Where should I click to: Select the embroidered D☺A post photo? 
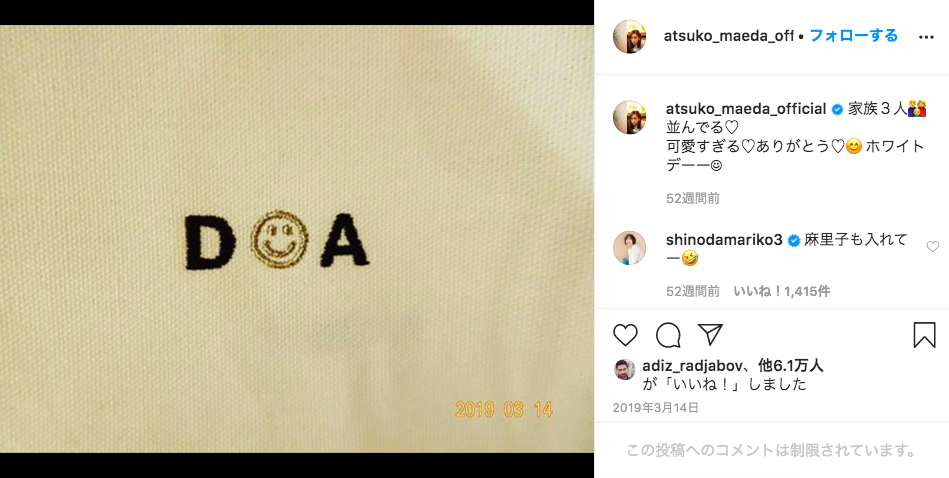point(297,239)
